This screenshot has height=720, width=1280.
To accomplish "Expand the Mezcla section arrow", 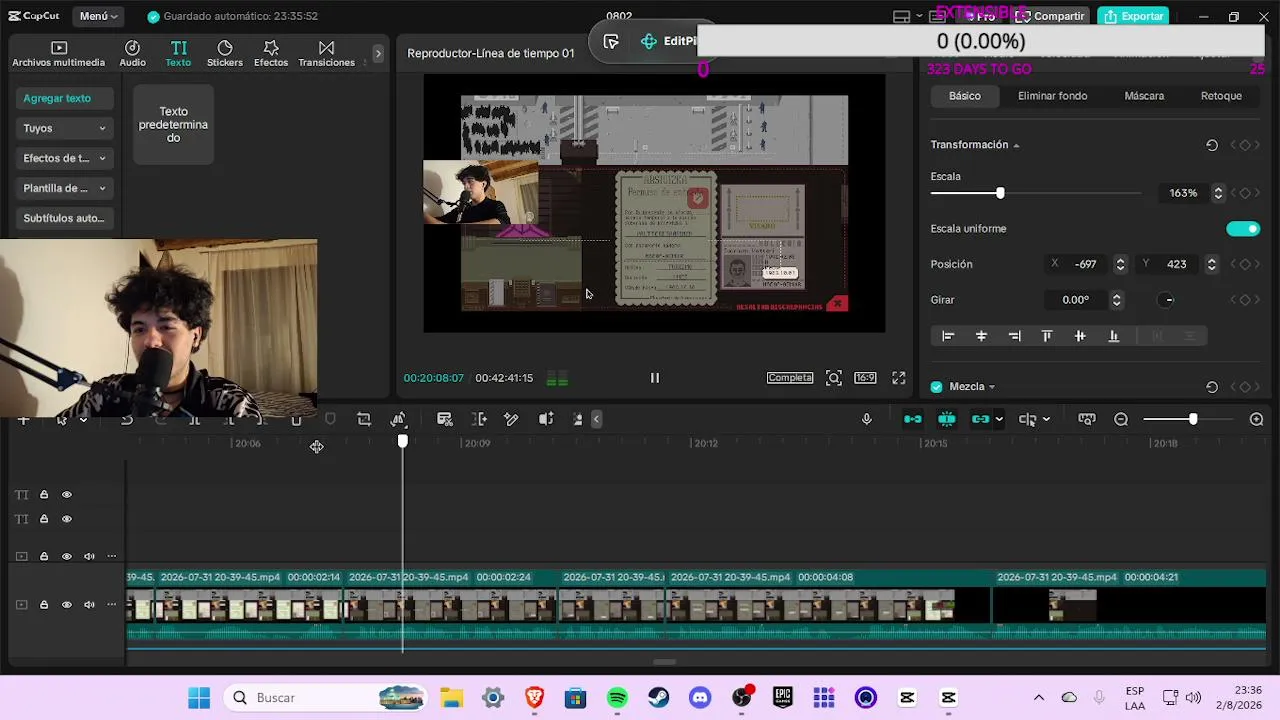I will [992, 387].
